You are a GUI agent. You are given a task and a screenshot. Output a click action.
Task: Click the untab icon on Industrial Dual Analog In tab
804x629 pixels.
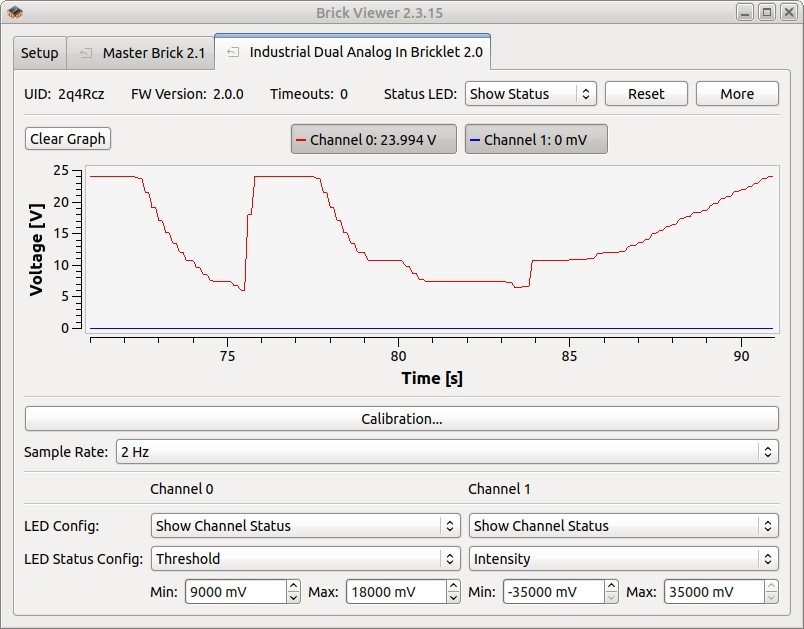click(233, 52)
